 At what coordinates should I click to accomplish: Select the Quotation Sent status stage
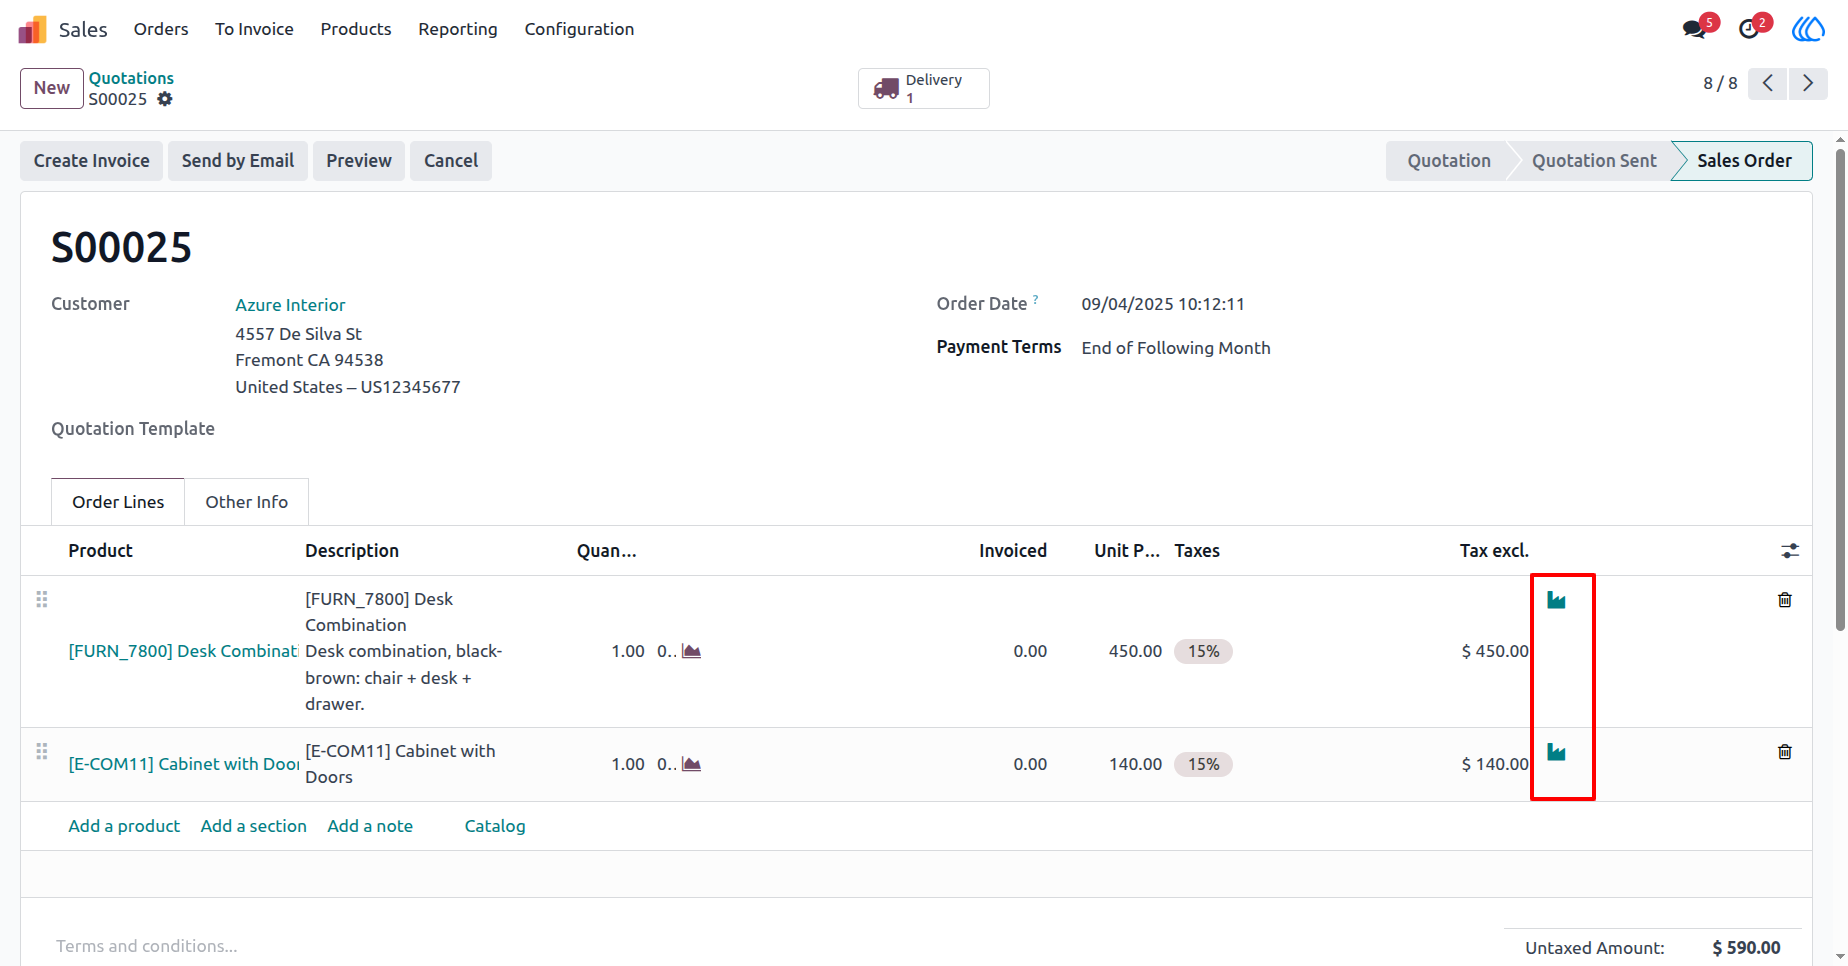pyautogui.click(x=1594, y=161)
